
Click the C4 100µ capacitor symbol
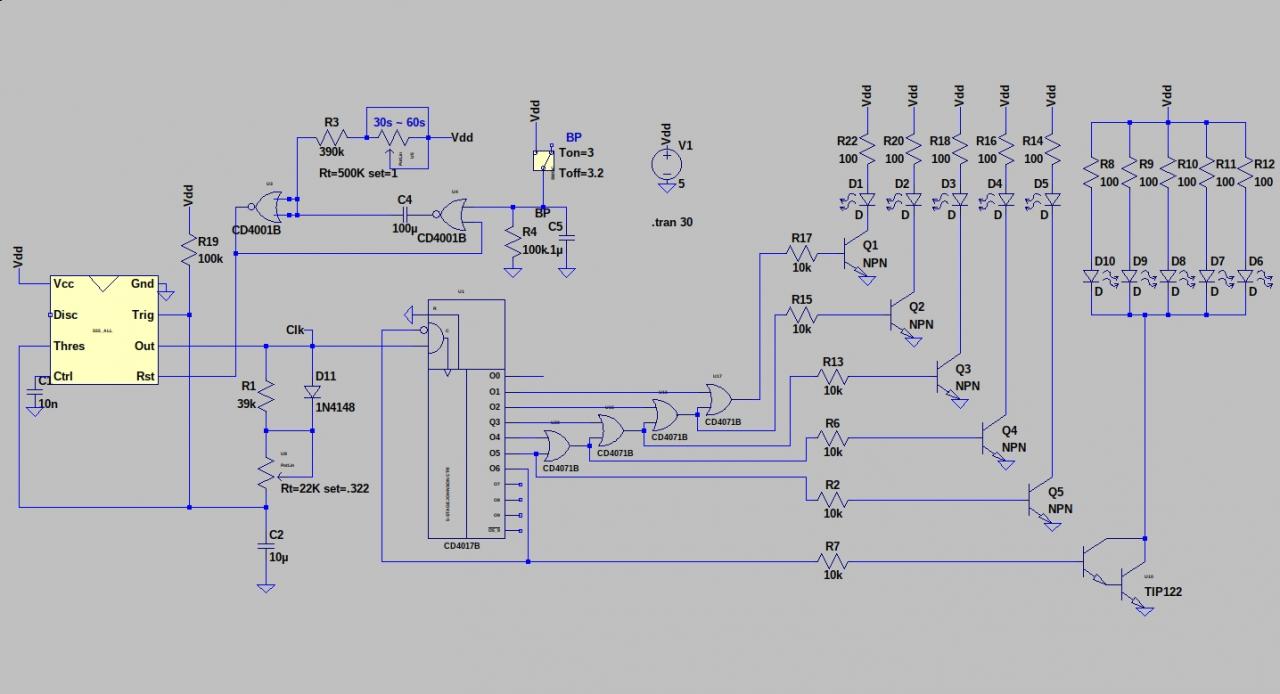405,214
